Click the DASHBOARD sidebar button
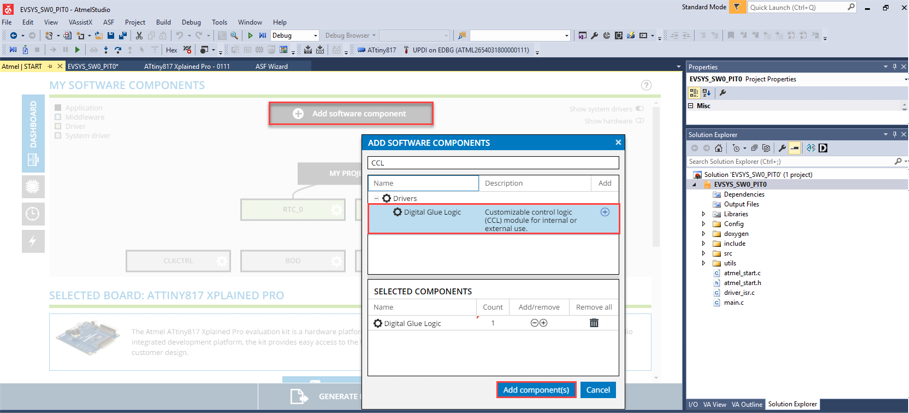The image size is (909, 413). coord(33,134)
